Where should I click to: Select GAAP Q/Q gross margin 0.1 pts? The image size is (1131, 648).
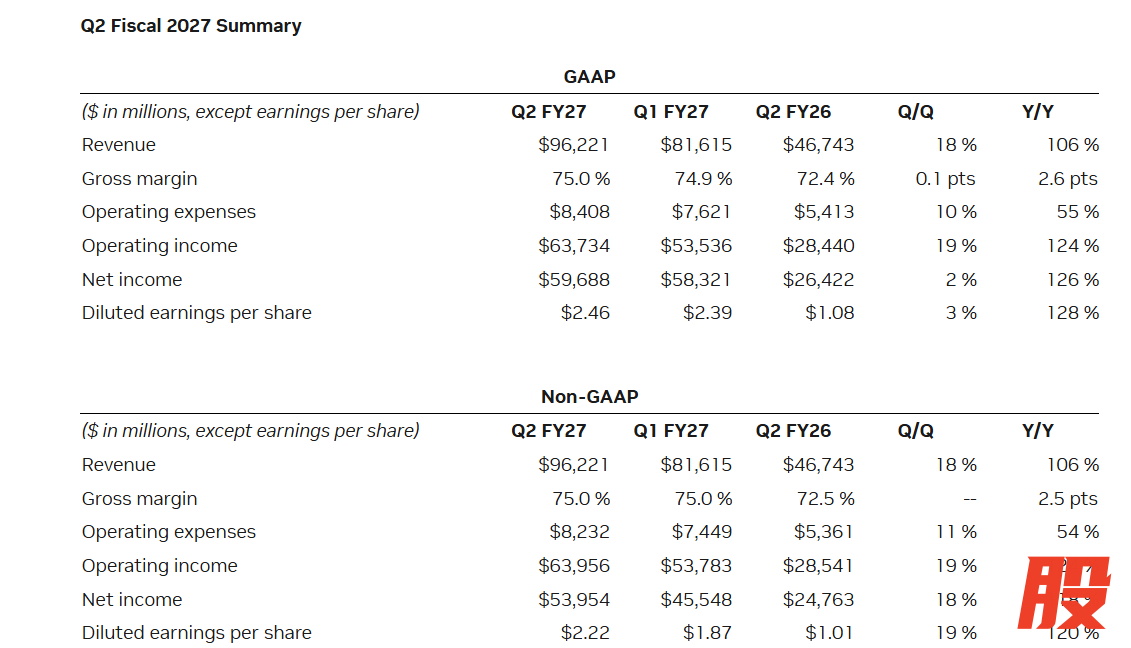coord(945,179)
